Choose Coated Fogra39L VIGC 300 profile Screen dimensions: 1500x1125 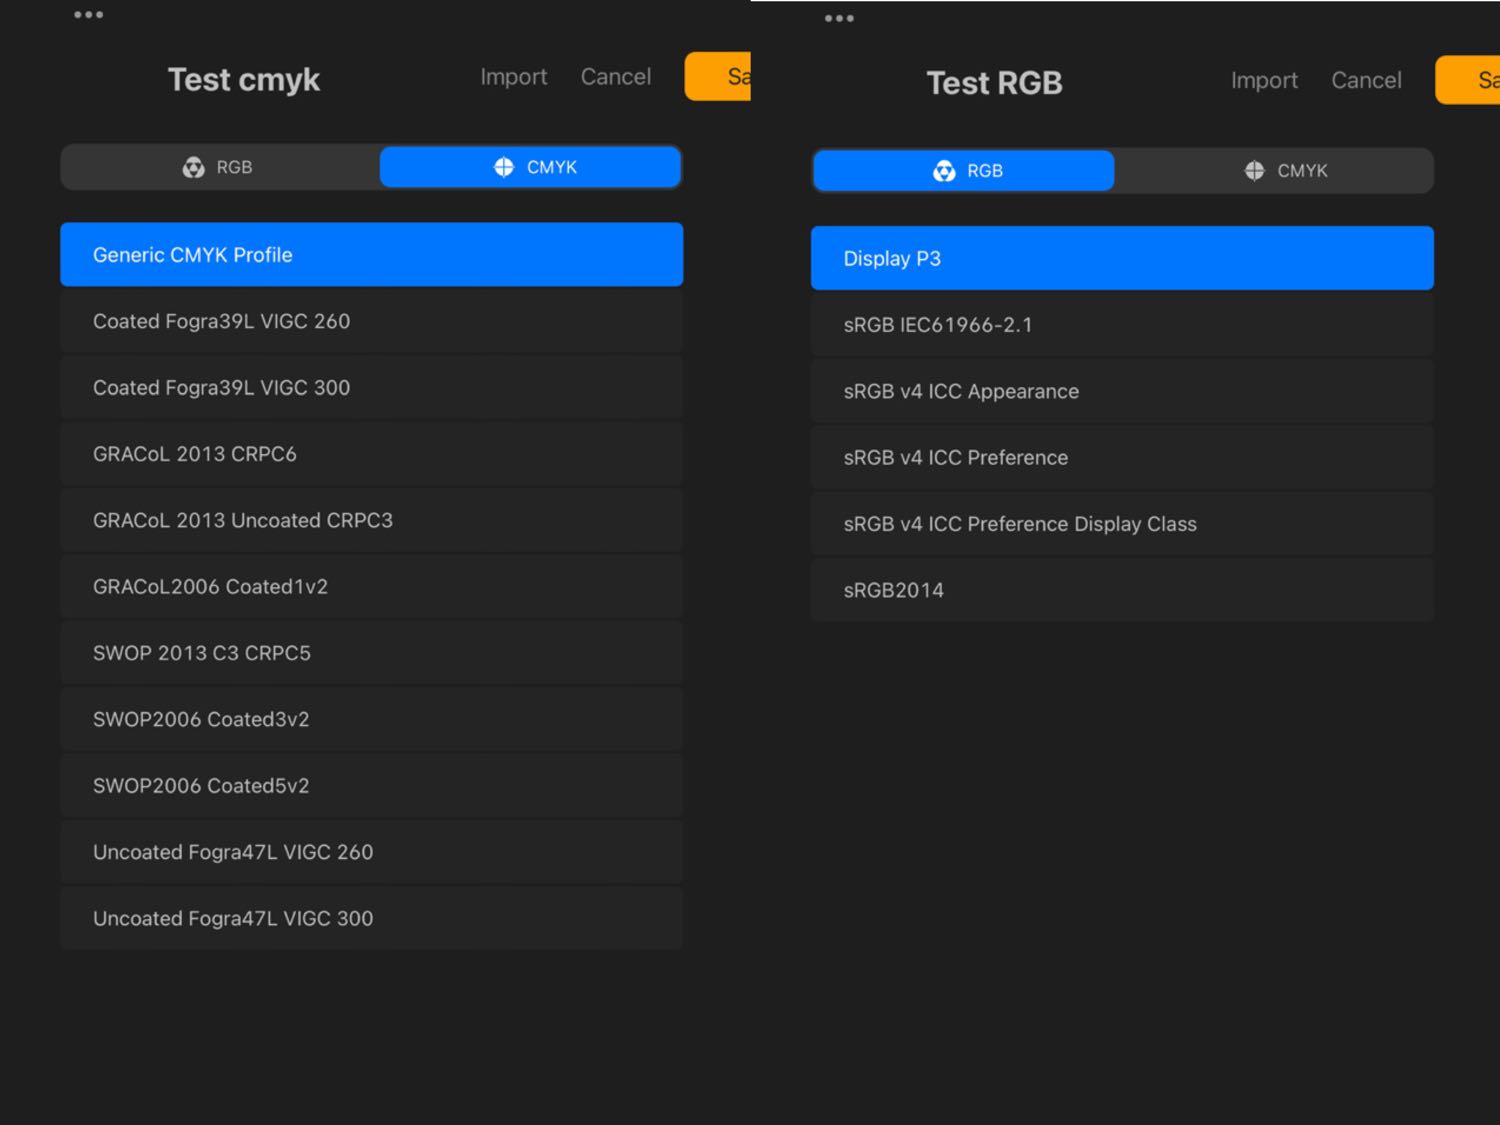372,388
